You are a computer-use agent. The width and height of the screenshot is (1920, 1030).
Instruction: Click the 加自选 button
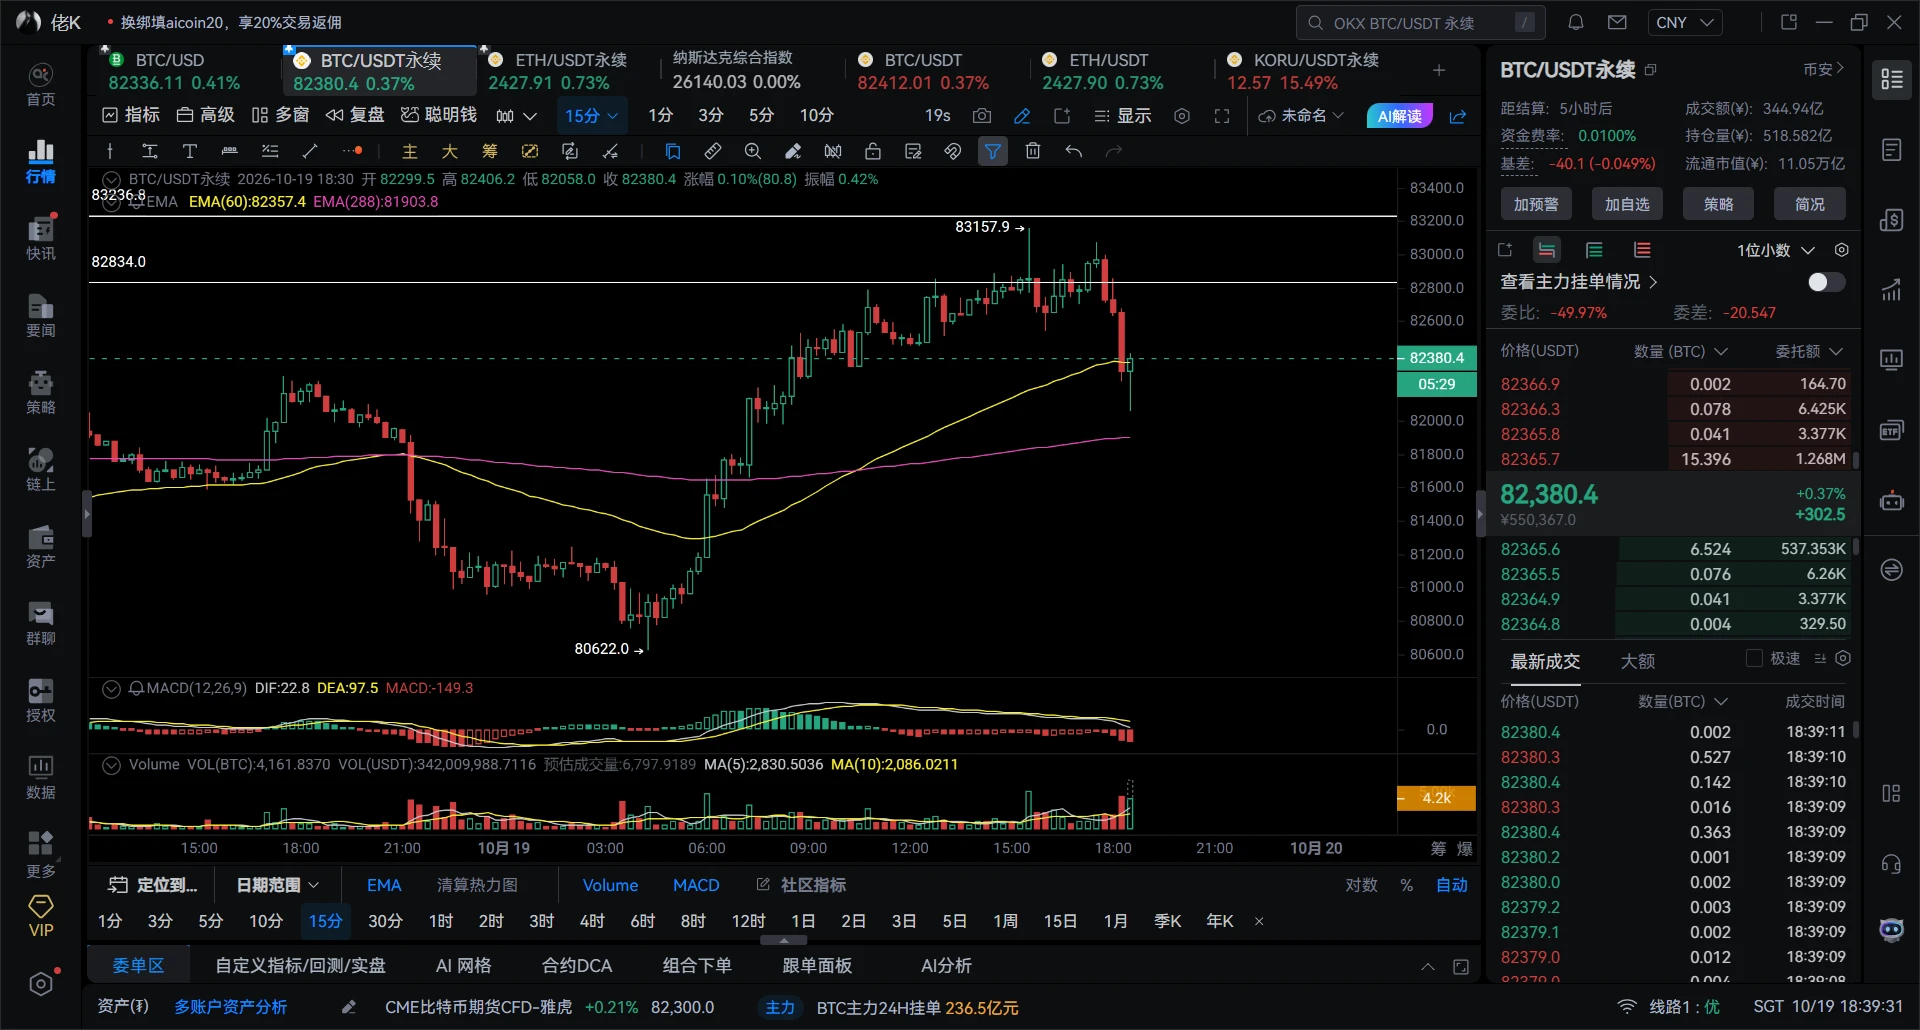(1627, 204)
